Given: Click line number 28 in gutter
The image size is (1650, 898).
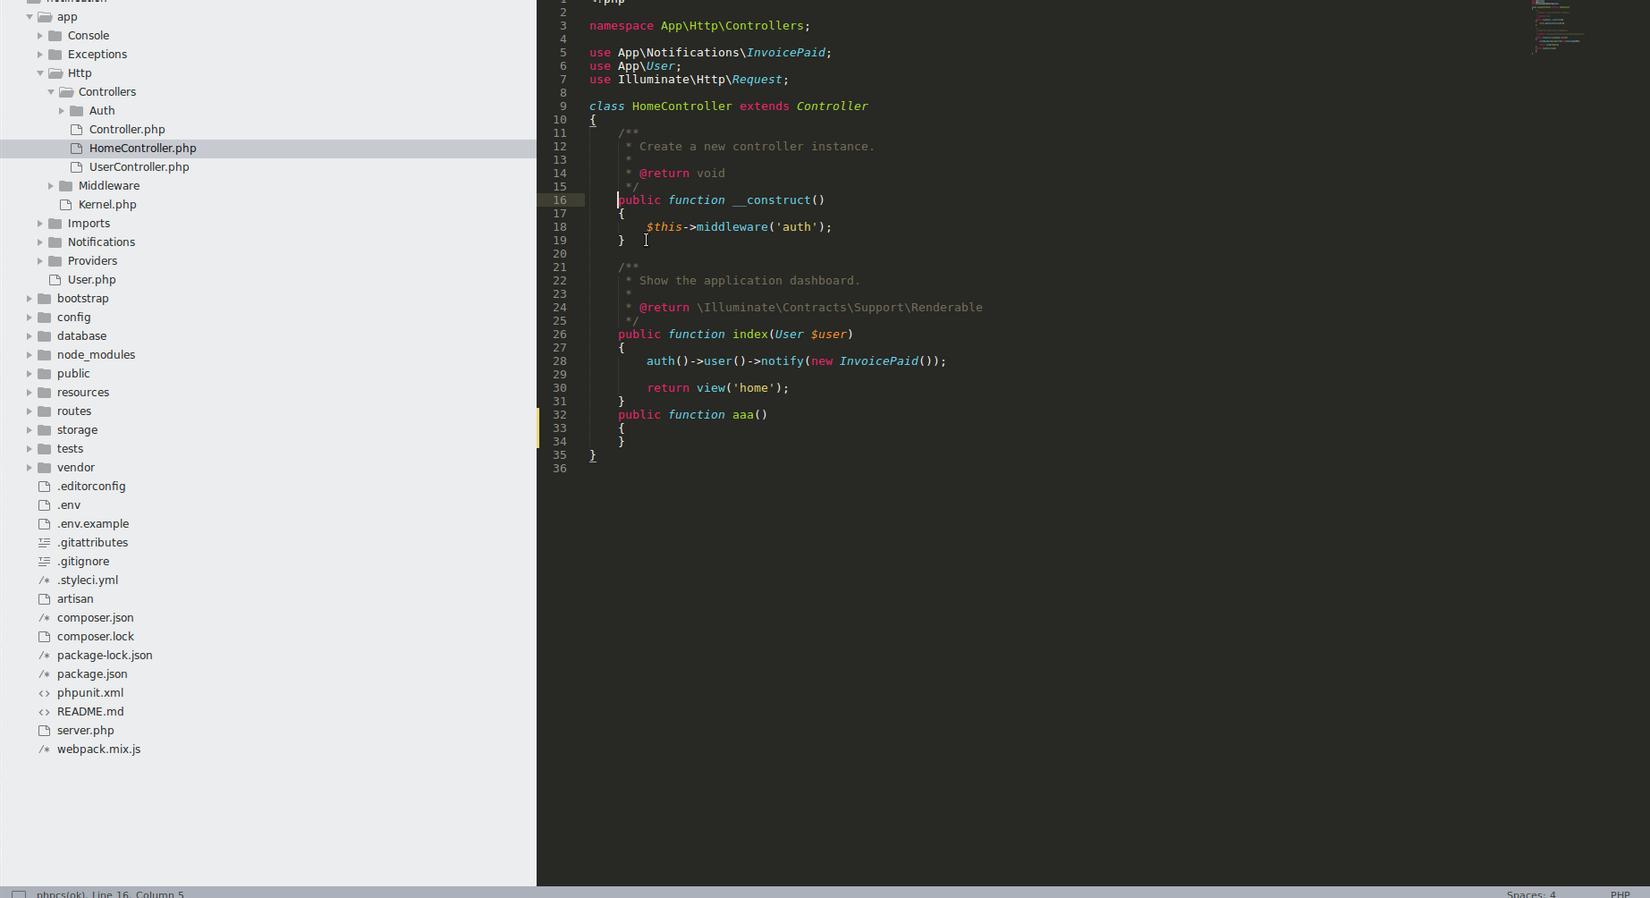Looking at the screenshot, I should point(559,361).
